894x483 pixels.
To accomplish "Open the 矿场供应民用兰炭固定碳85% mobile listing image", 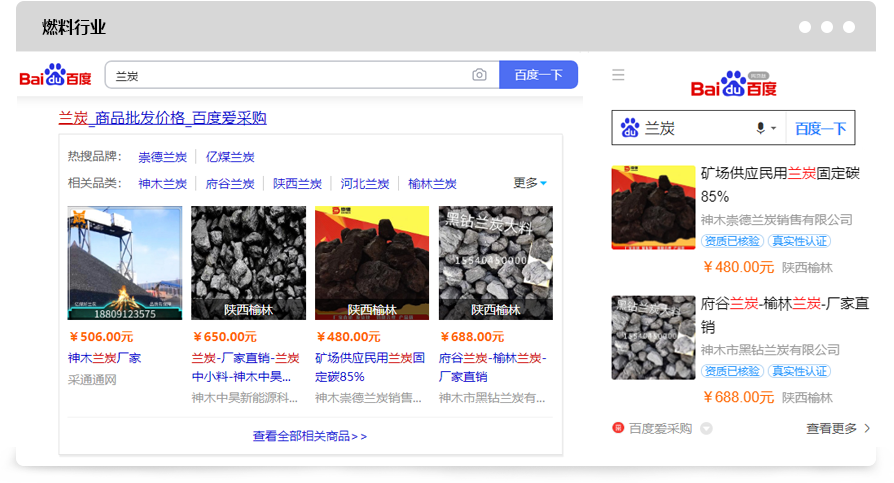I will [x=653, y=207].
